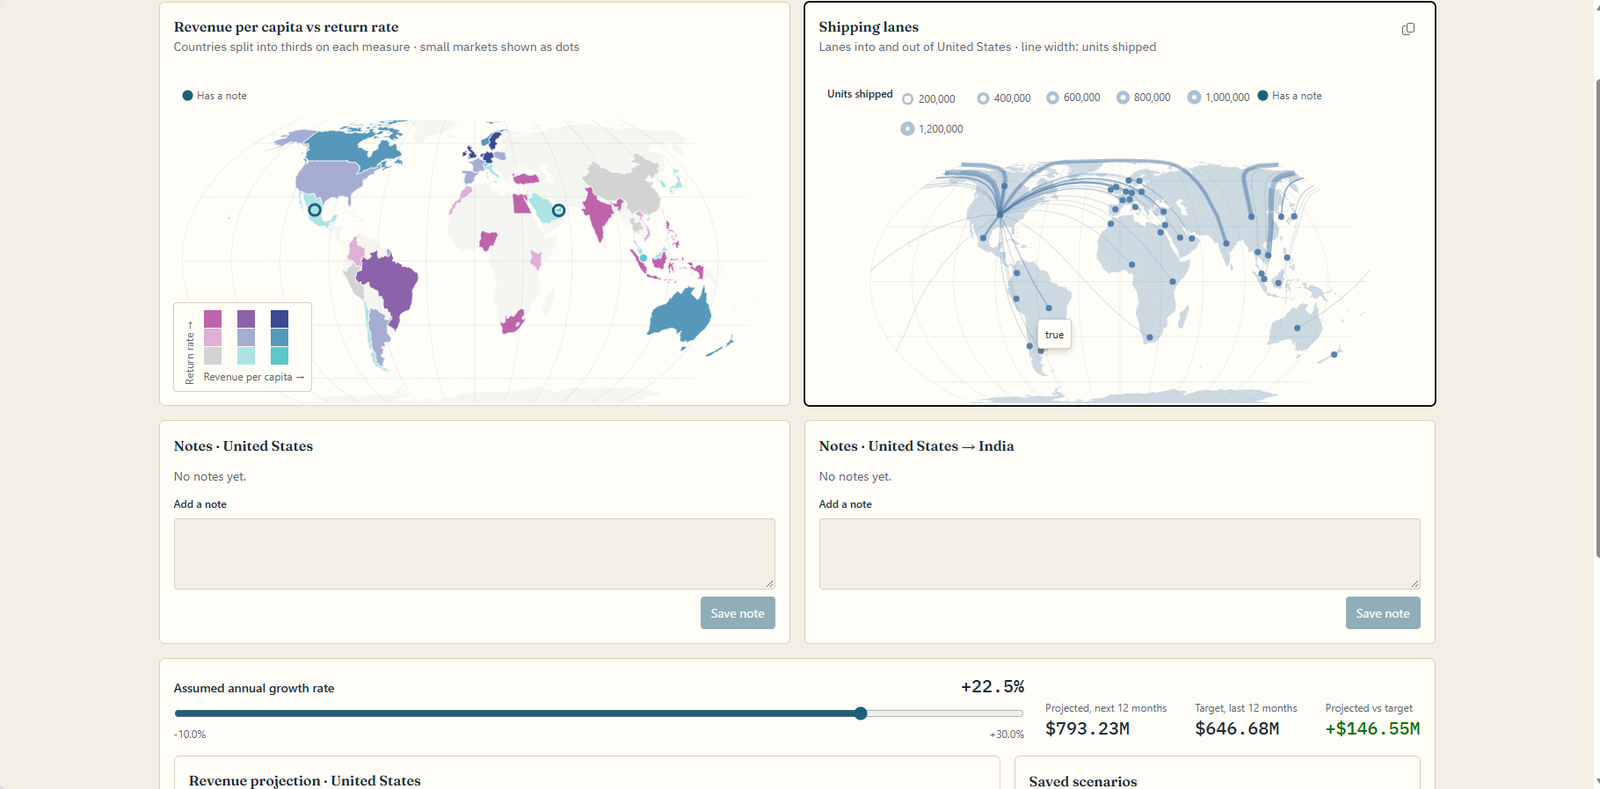Click the India port dot on Shipping lanes map
The height and width of the screenshot is (789, 1600).
point(1226,243)
